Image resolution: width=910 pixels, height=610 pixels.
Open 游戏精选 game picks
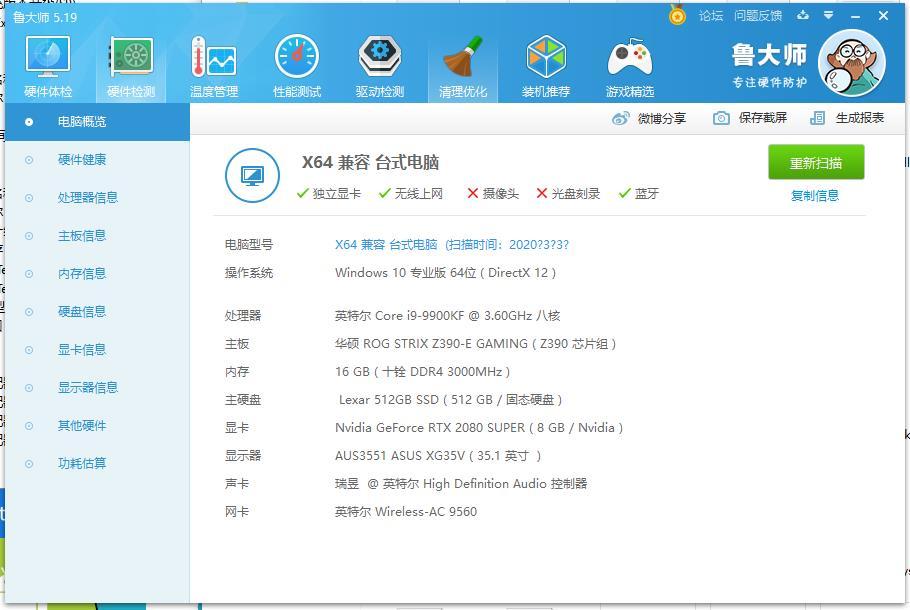(x=628, y=63)
